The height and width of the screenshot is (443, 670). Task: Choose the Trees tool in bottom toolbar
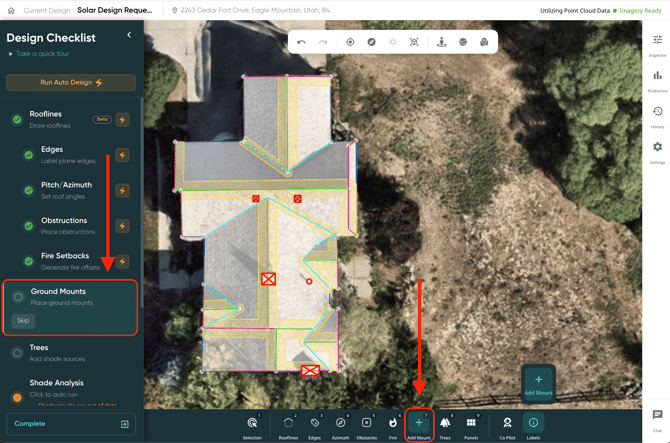tap(445, 426)
